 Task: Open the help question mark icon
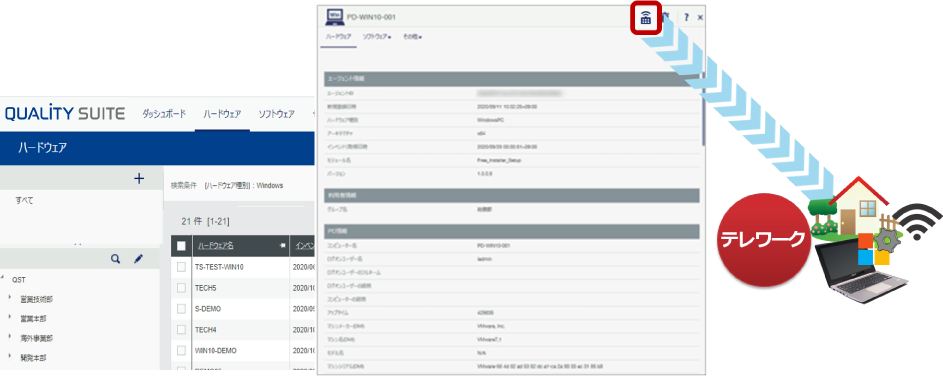tap(686, 18)
